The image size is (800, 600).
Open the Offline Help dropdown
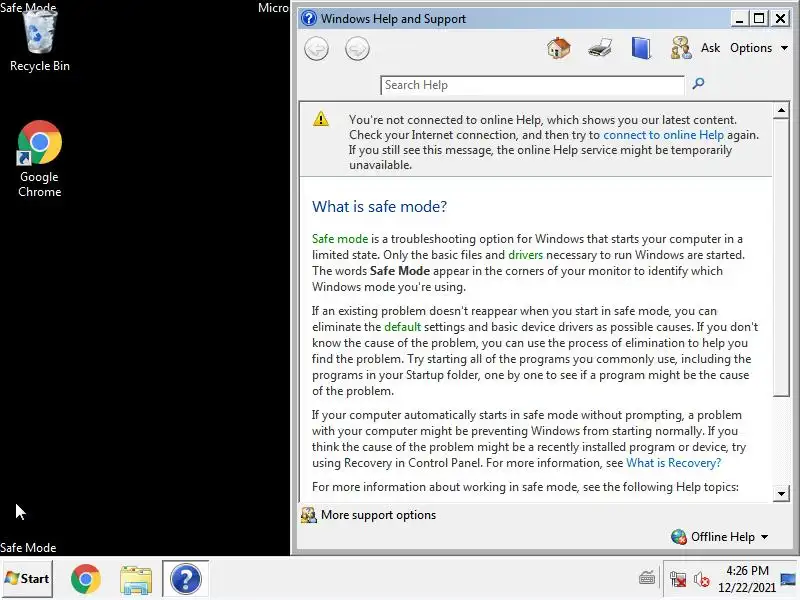click(x=719, y=537)
